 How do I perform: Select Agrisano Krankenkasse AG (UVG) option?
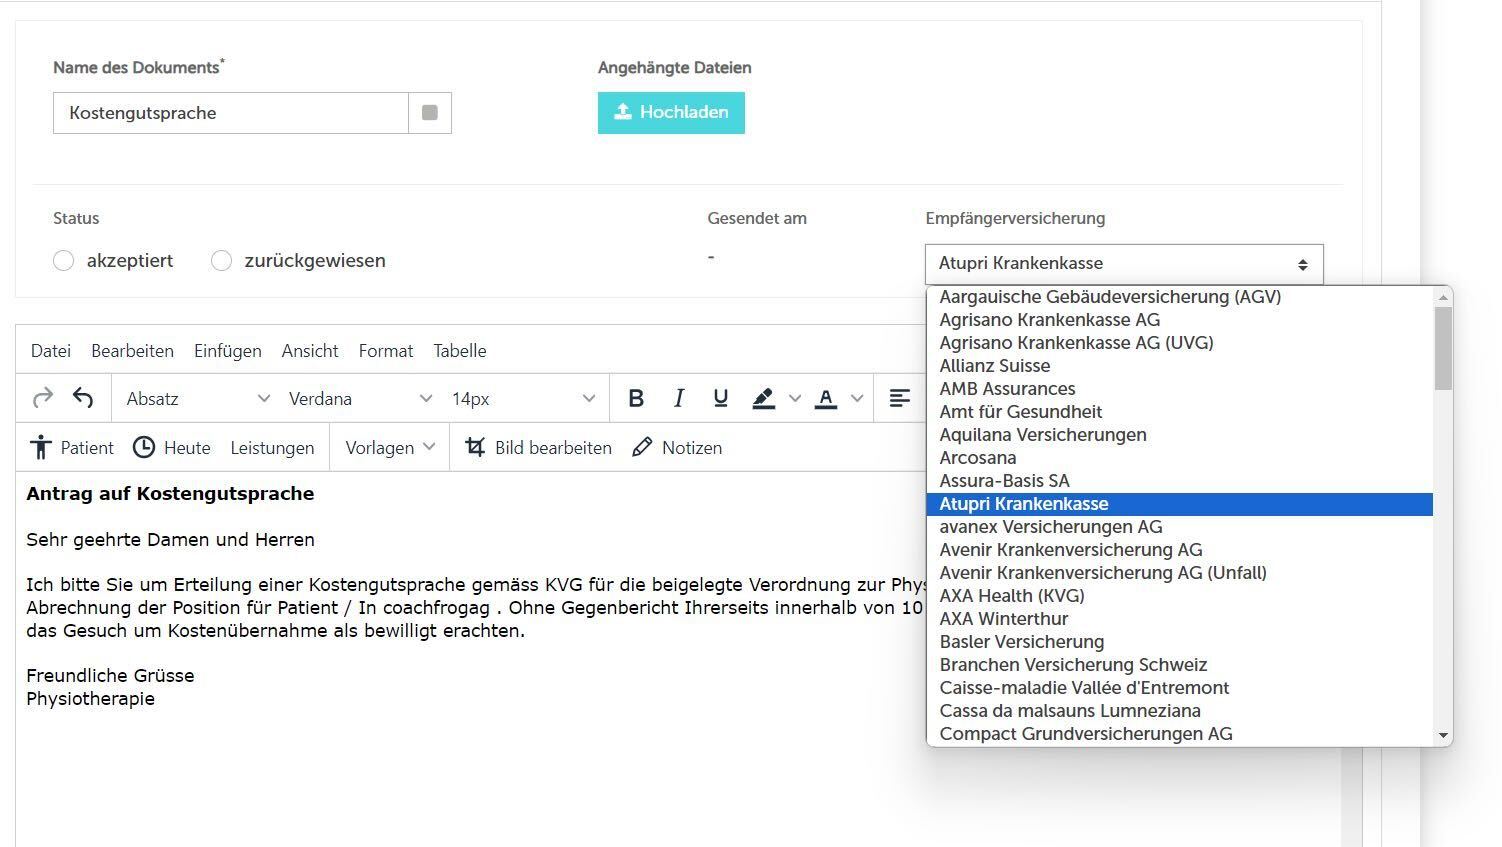click(1180, 343)
